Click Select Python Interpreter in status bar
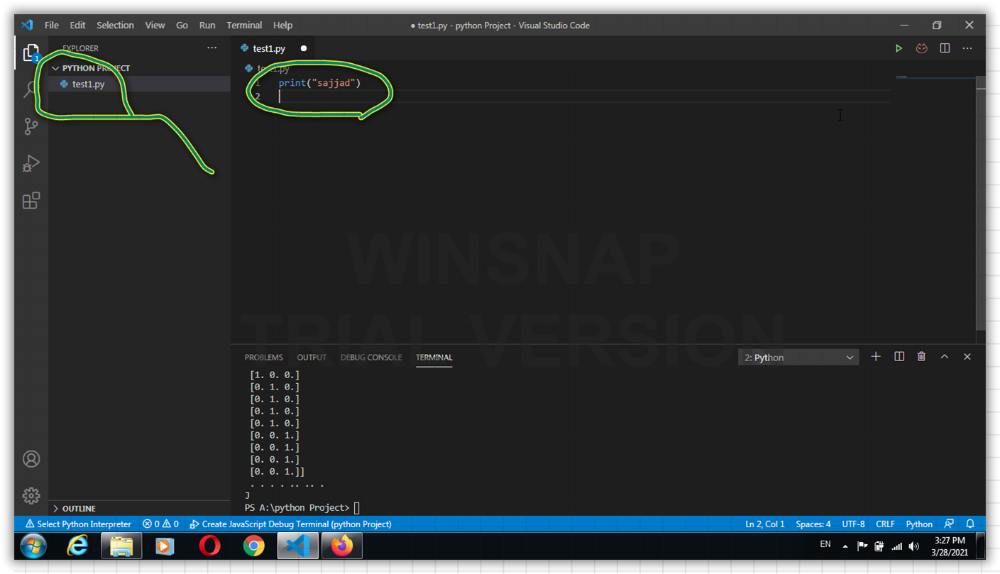 pos(78,524)
